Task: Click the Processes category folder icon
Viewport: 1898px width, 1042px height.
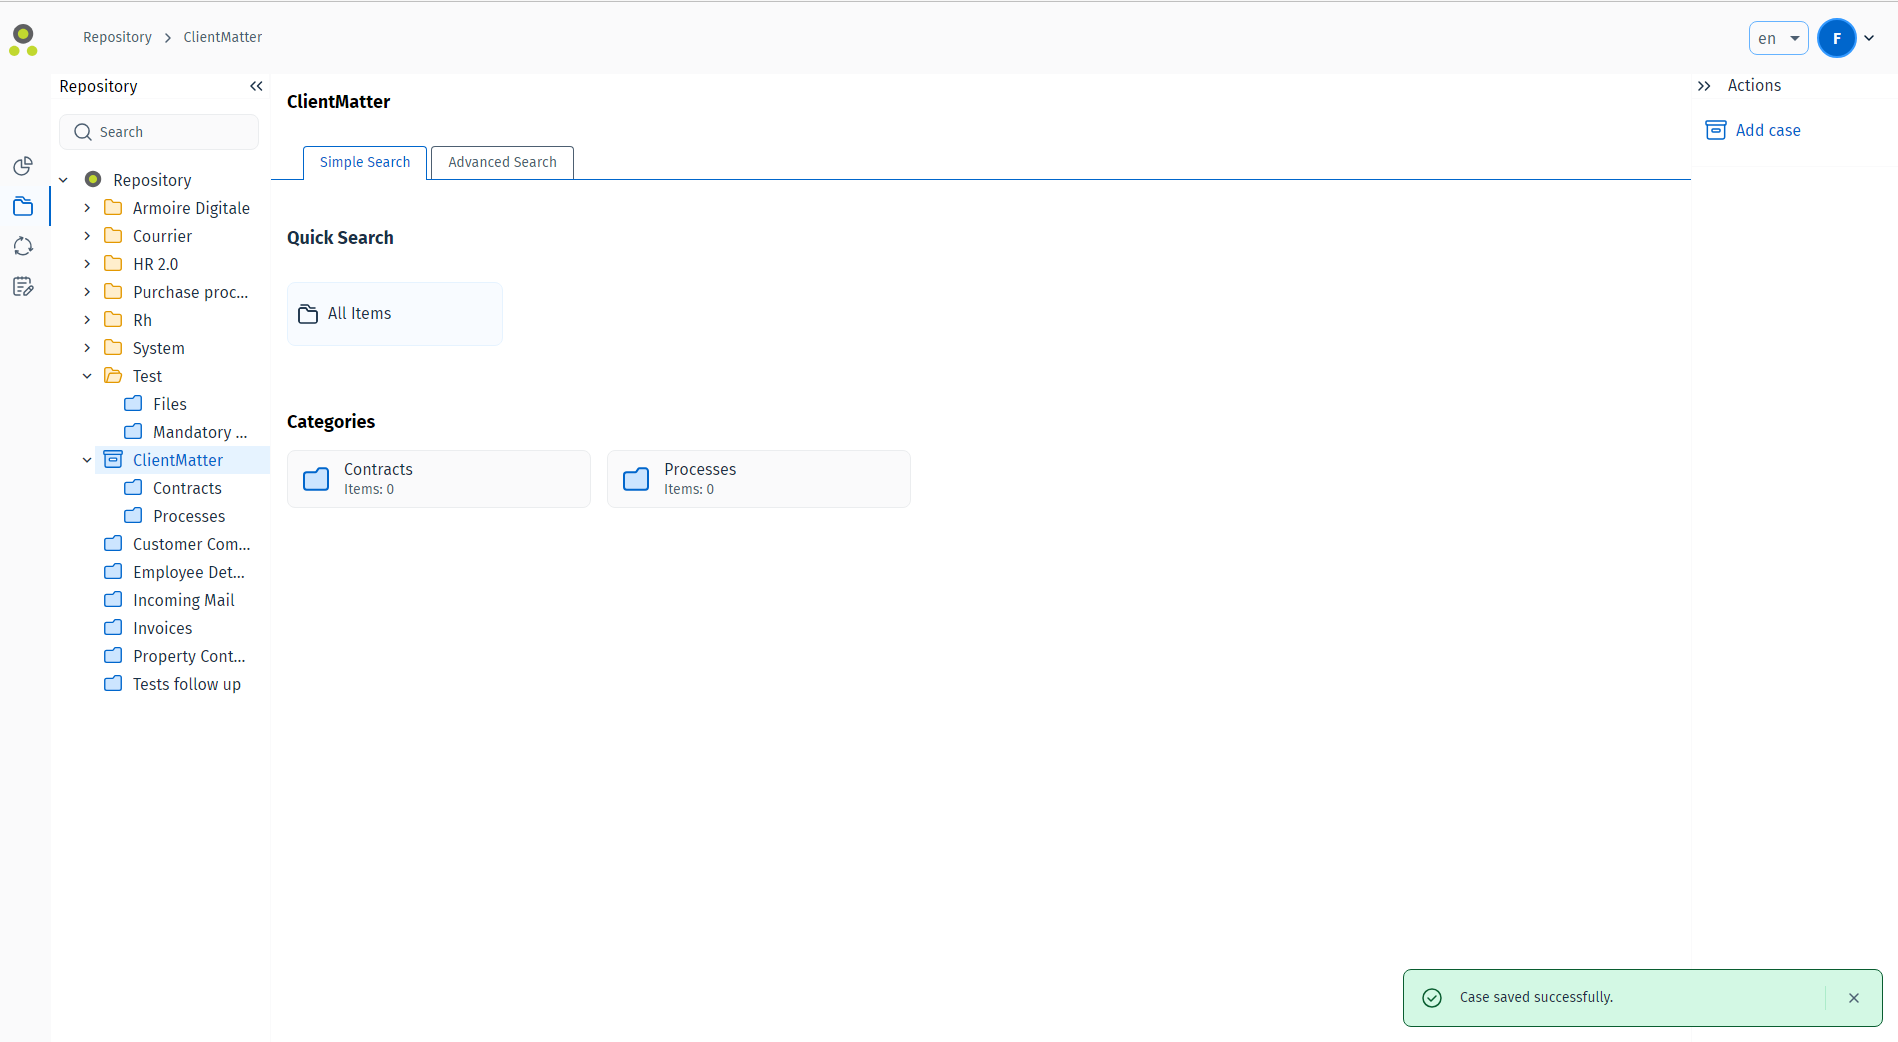Action: pos(636,479)
